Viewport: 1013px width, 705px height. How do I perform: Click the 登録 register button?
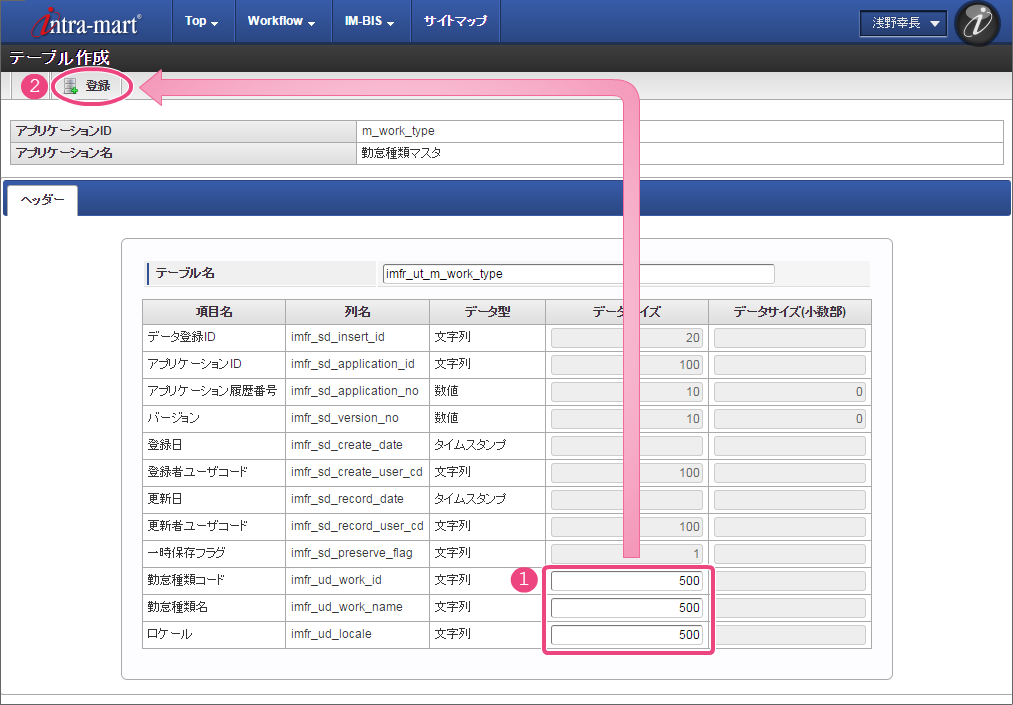pos(89,86)
